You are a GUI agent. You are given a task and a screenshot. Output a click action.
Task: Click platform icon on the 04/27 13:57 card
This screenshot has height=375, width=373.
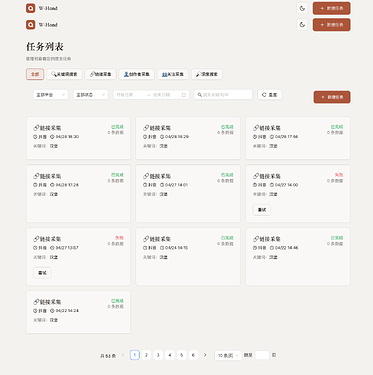click(x=35, y=248)
